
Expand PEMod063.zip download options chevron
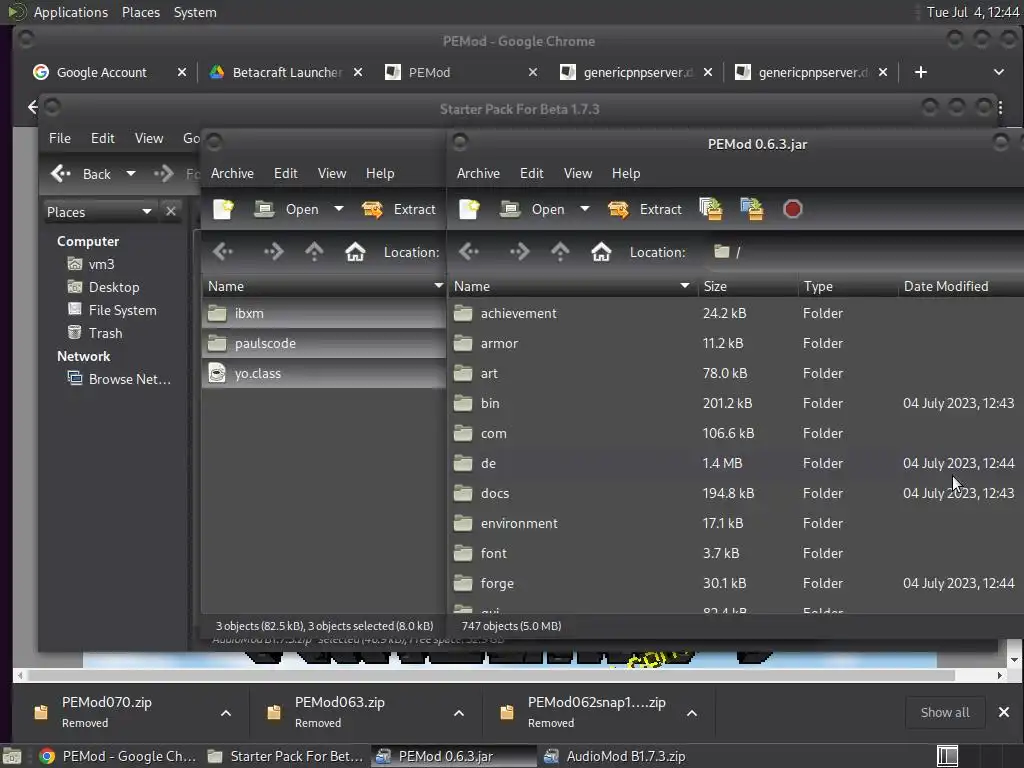tap(459, 713)
